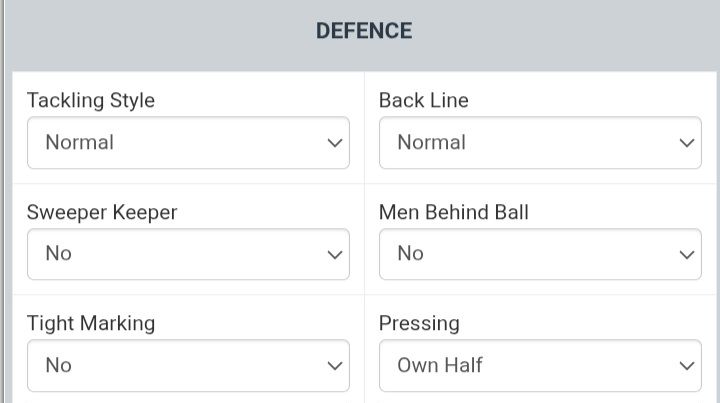The width and height of the screenshot is (720, 403).
Task: Click the Tight Marking chevron arrow
Action: tap(335, 366)
